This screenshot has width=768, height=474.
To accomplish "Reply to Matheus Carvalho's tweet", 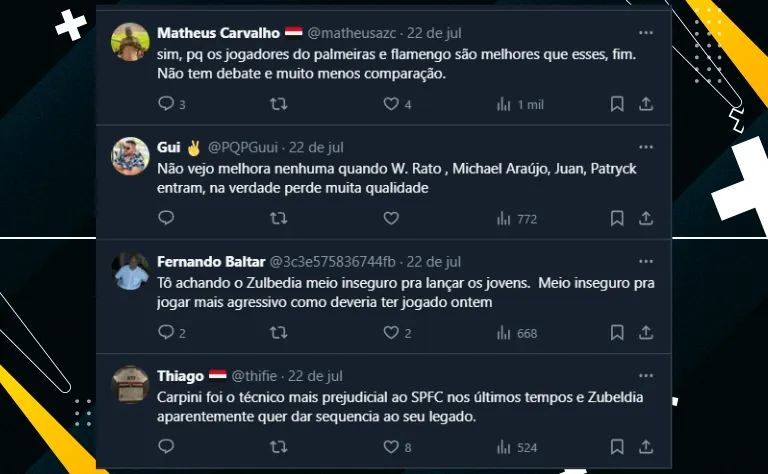I will pos(166,104).
